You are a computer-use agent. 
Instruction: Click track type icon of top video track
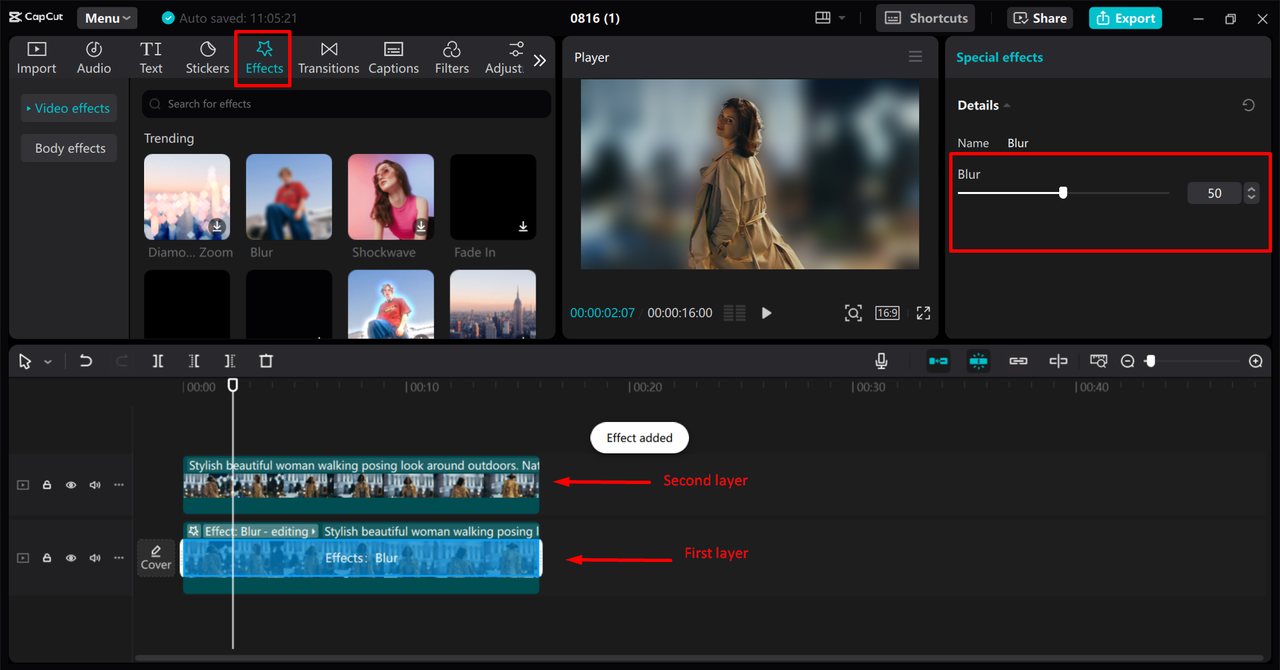pyautogui.click(x=23, y=485)
